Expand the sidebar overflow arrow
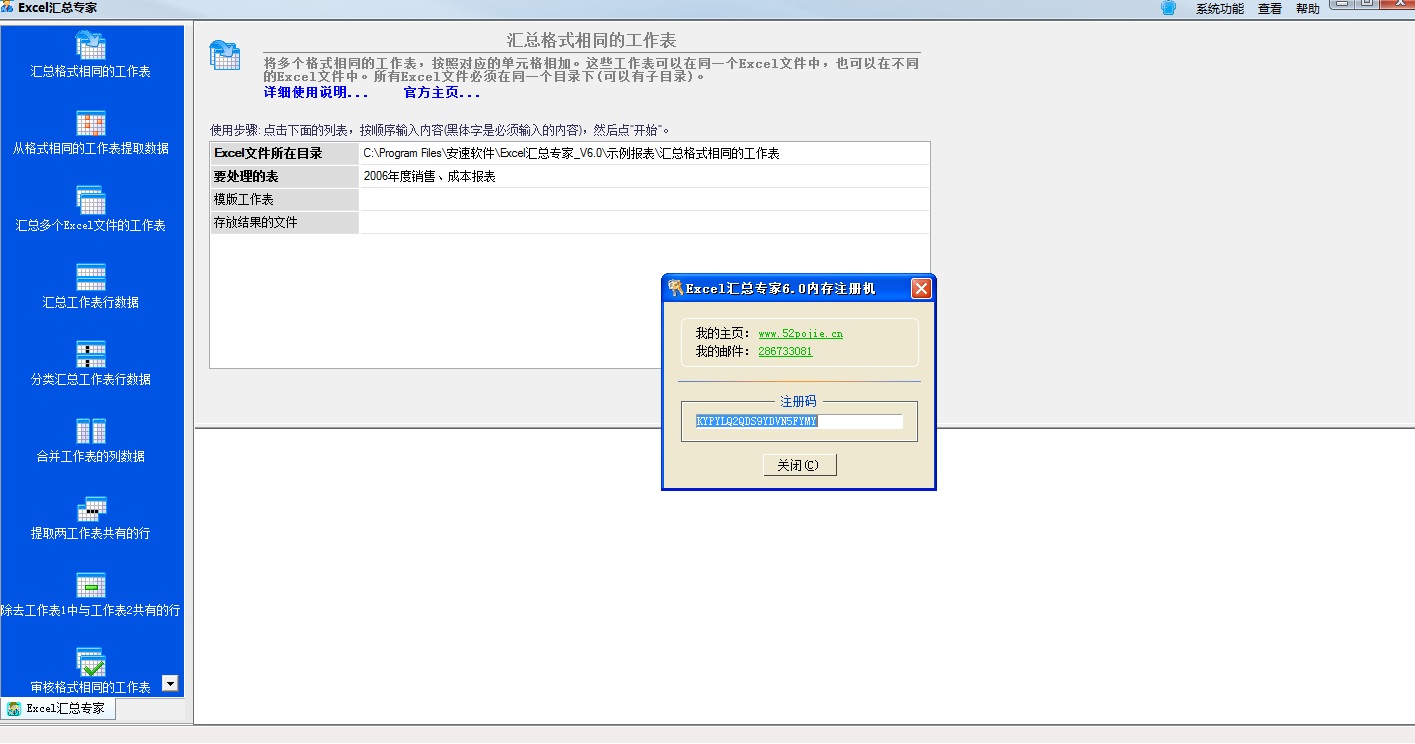 (x=170, y=683)
